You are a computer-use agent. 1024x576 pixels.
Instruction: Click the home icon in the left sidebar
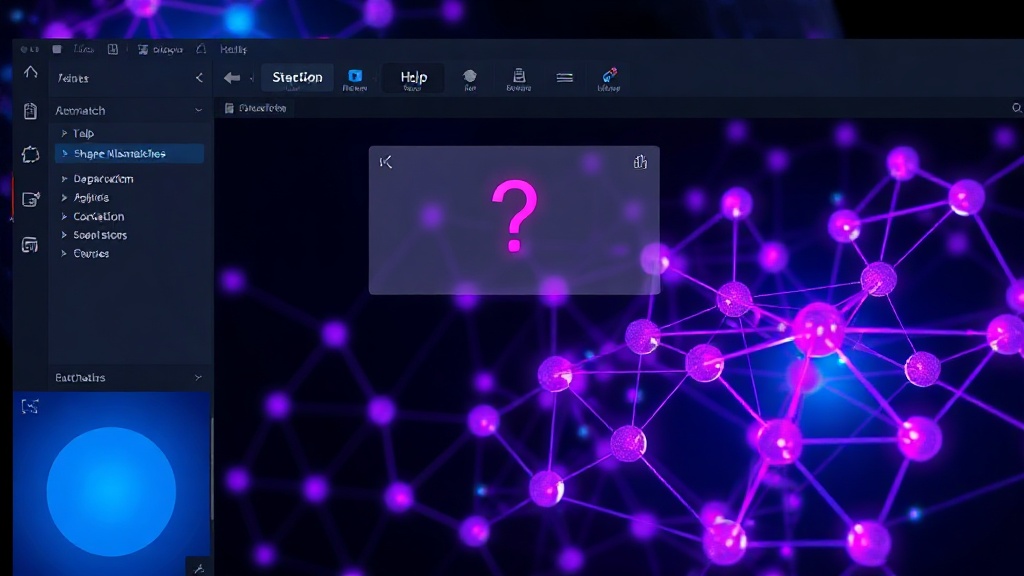point(30,72)
